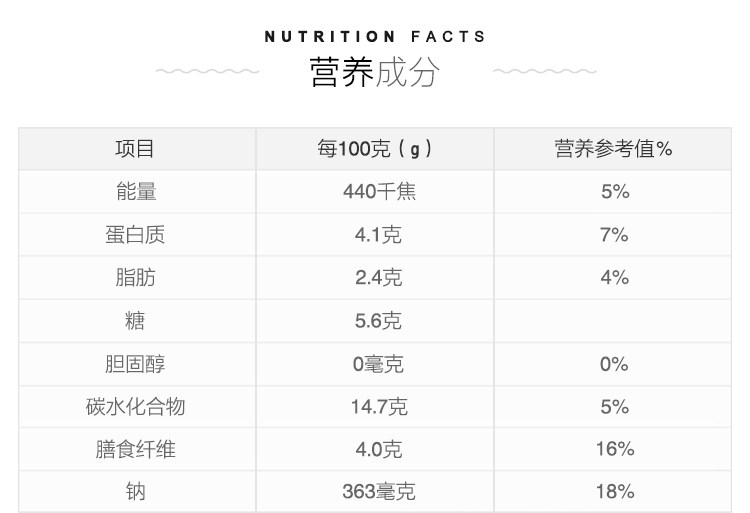Click the 440千焦 value cell
This screenshot has width=750, height=513.
tap(379, 191)
